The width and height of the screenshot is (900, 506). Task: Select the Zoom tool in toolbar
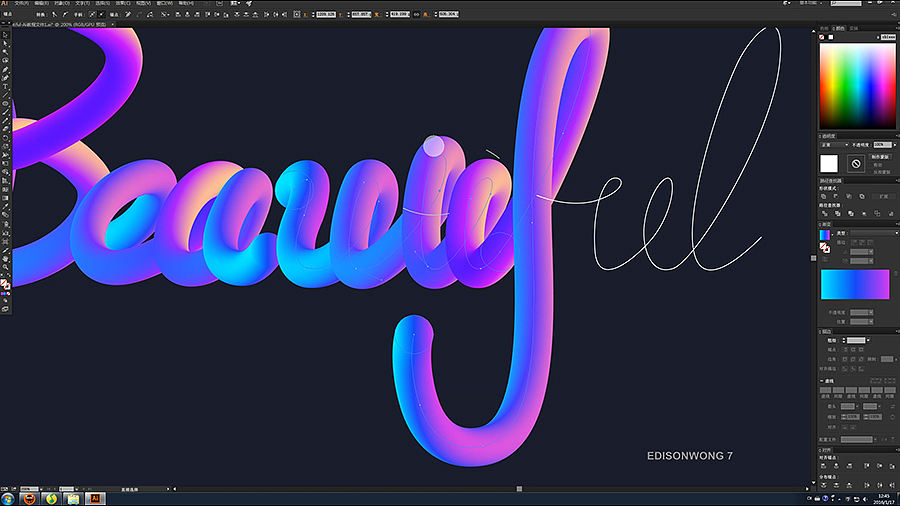[x=5, y=267]
